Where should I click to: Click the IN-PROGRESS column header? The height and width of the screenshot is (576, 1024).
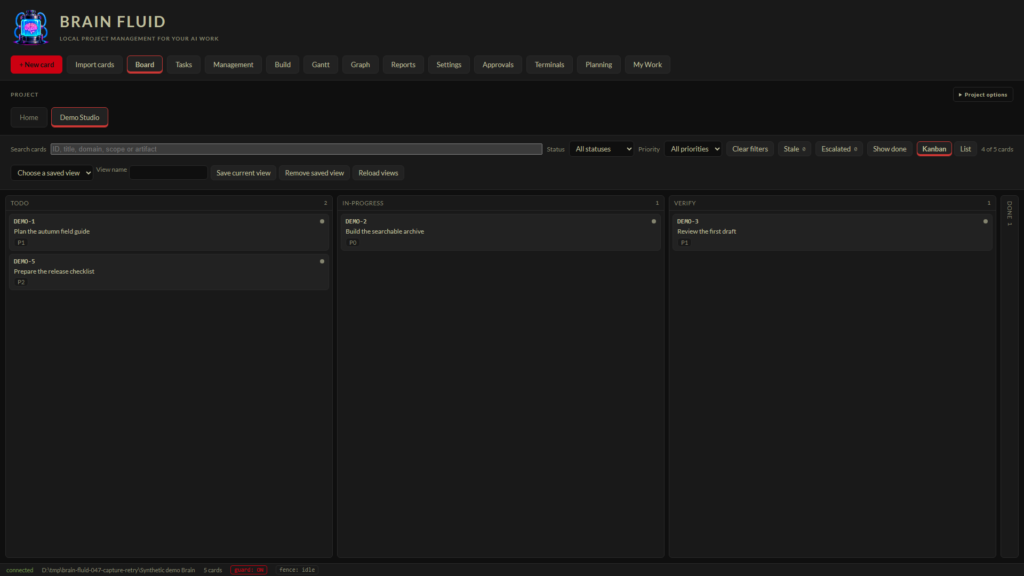(500, 203)
